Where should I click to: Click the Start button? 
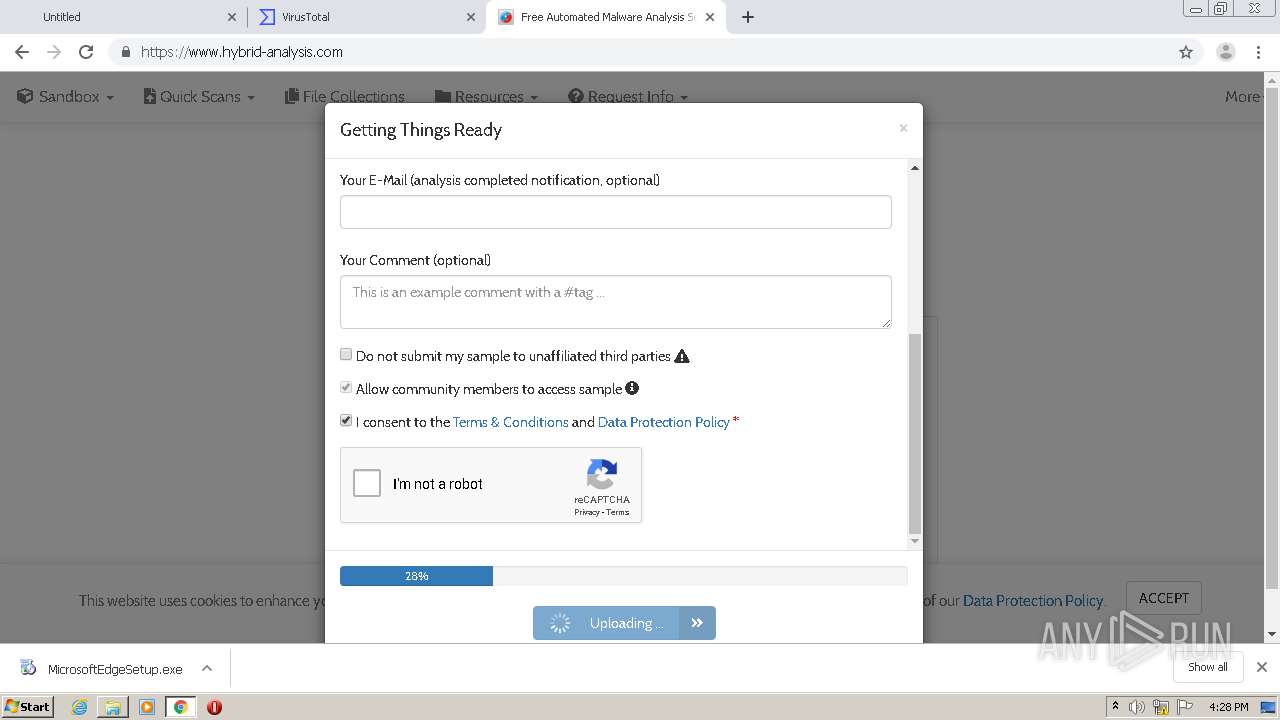[x=28, y=707]
